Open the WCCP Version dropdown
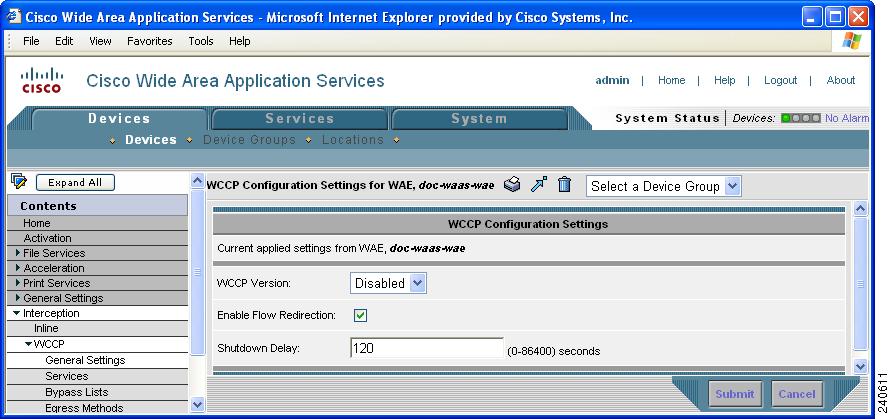 tap(388, 283)
